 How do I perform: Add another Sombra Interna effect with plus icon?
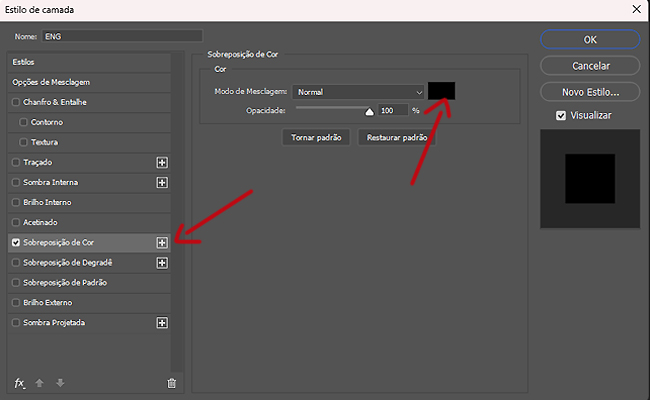[162, 182]
